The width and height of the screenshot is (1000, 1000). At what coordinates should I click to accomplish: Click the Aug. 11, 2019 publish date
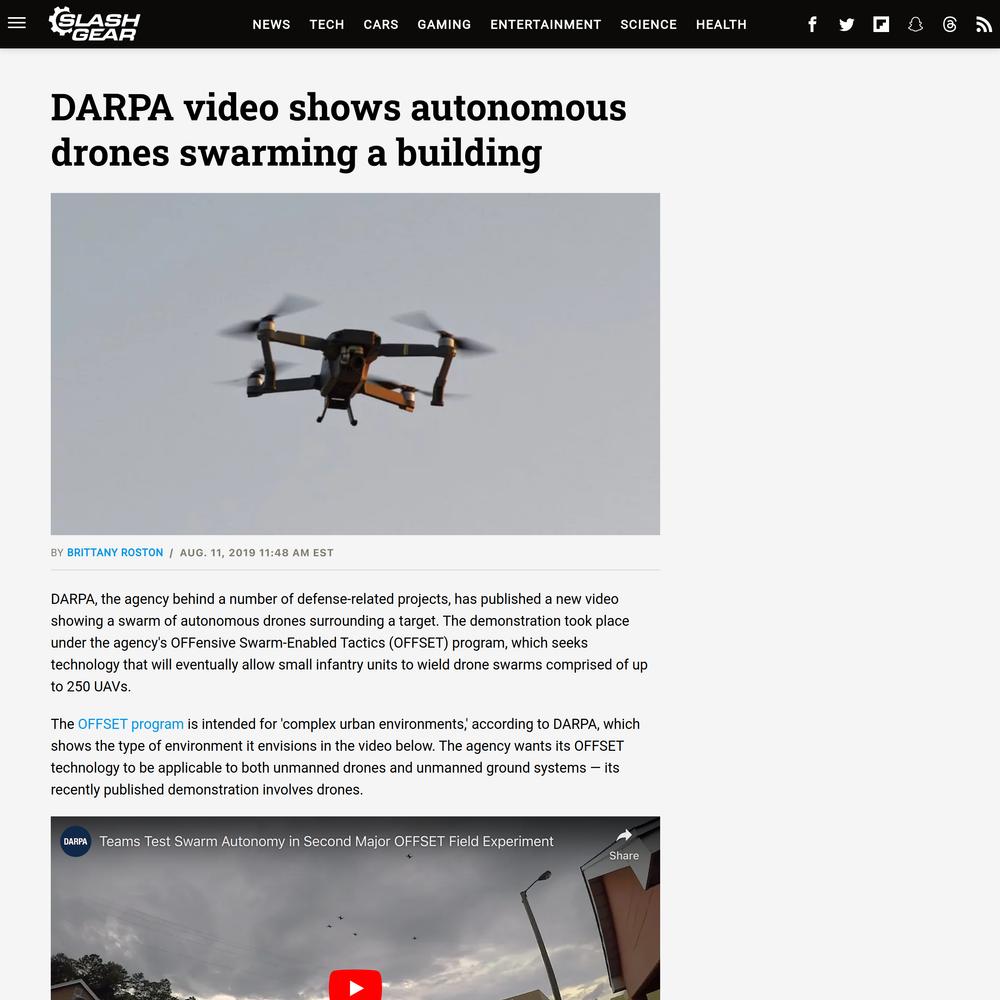click(256, 552)
